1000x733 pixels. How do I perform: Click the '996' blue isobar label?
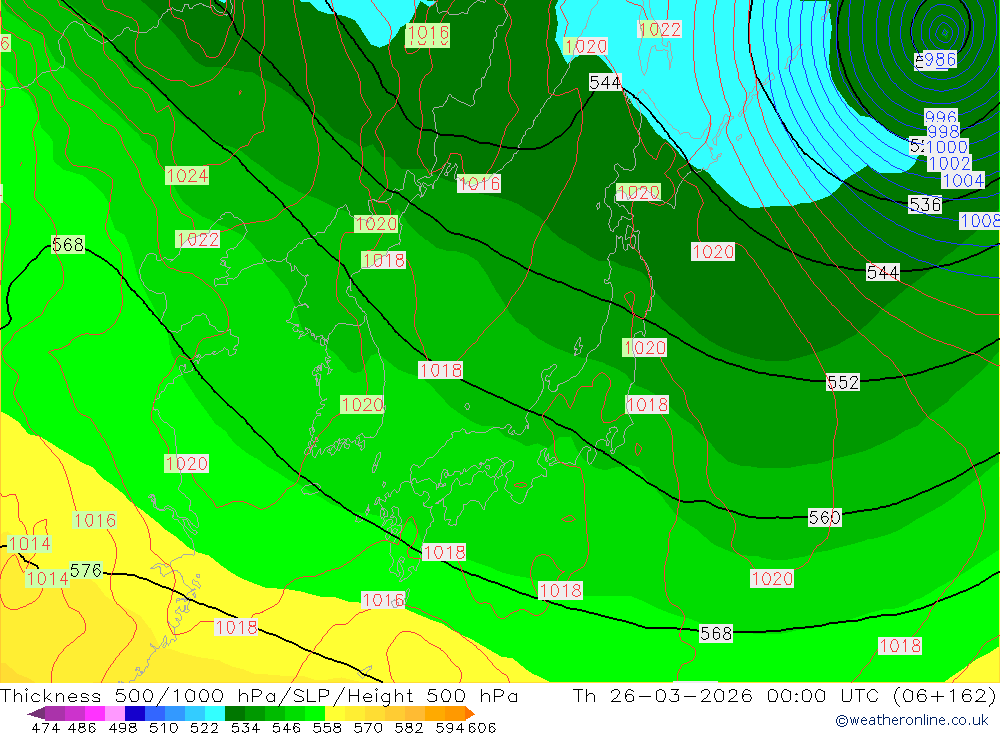tap(941, 117)
